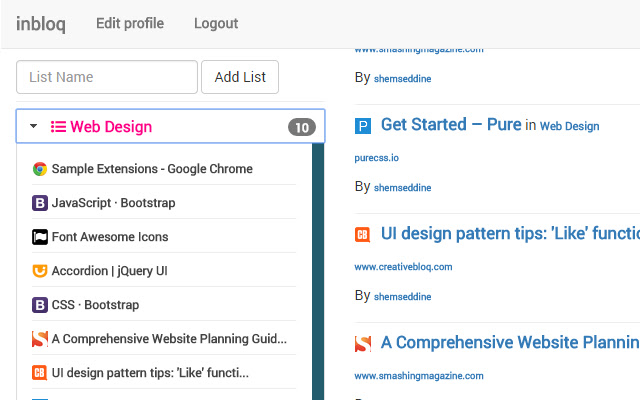
Task: Click Logout in the top bar
Action: [x=216, y=23]
